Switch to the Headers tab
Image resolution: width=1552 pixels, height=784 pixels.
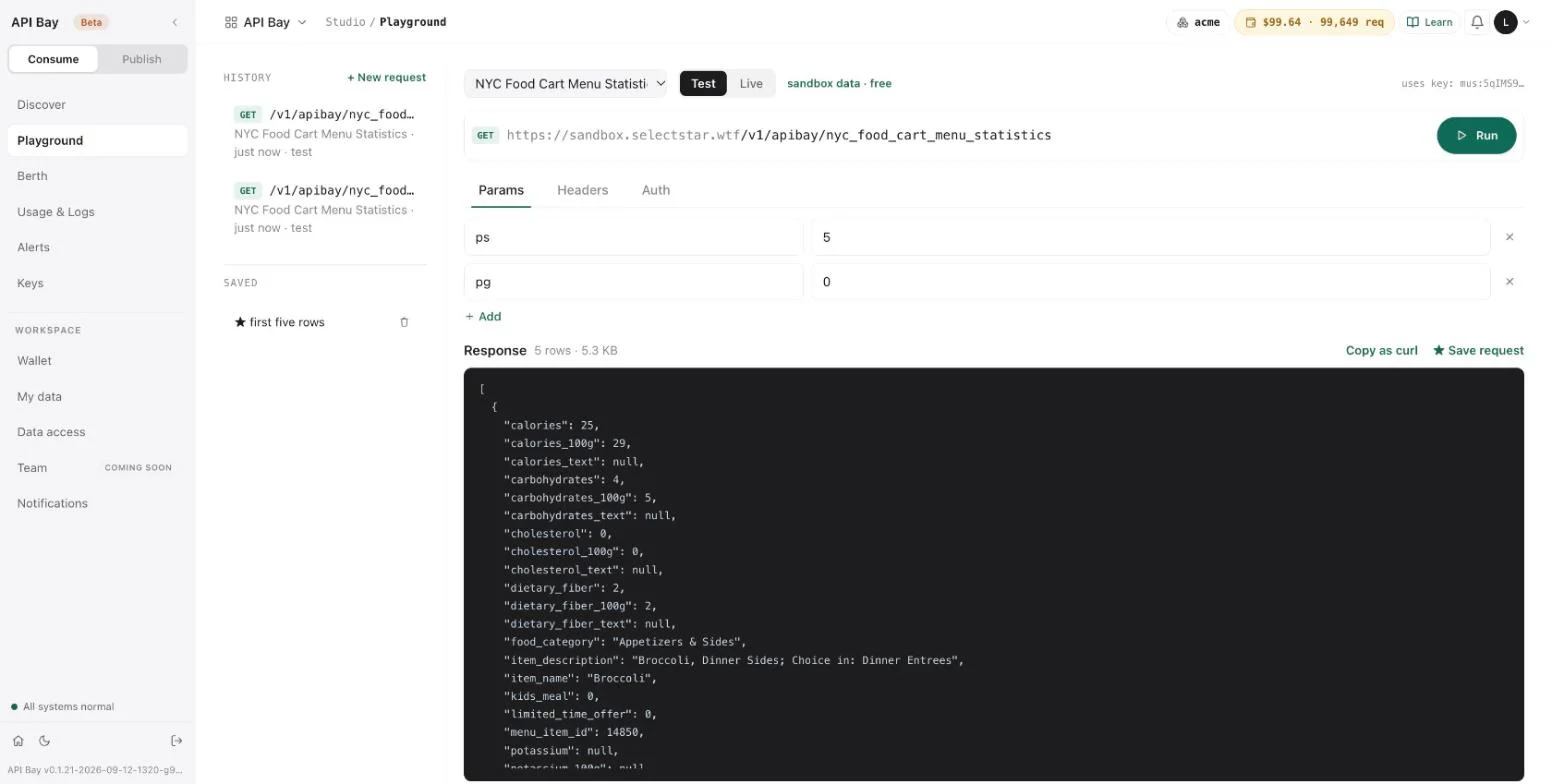click(x=582, y=190)
